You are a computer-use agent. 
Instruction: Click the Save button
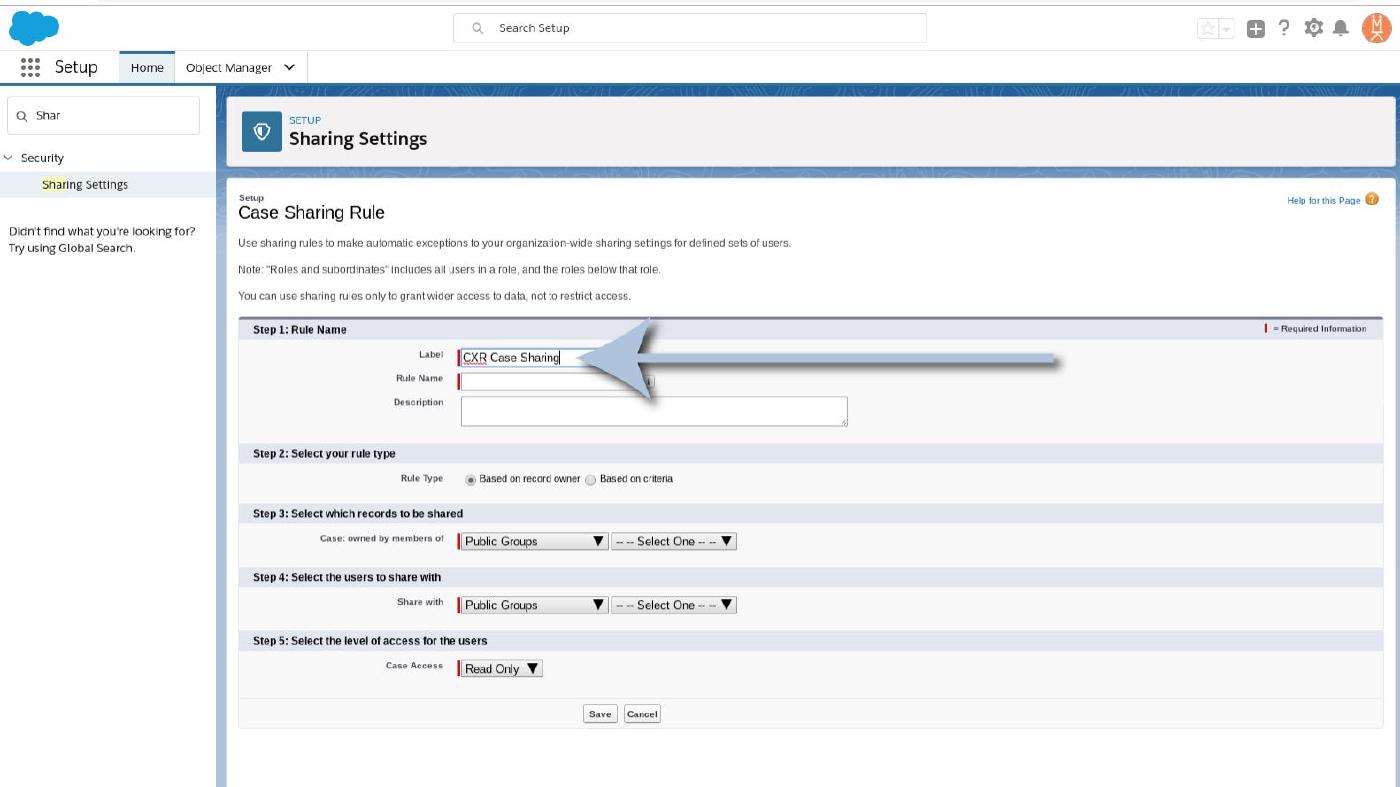click(x=600, y=714)
